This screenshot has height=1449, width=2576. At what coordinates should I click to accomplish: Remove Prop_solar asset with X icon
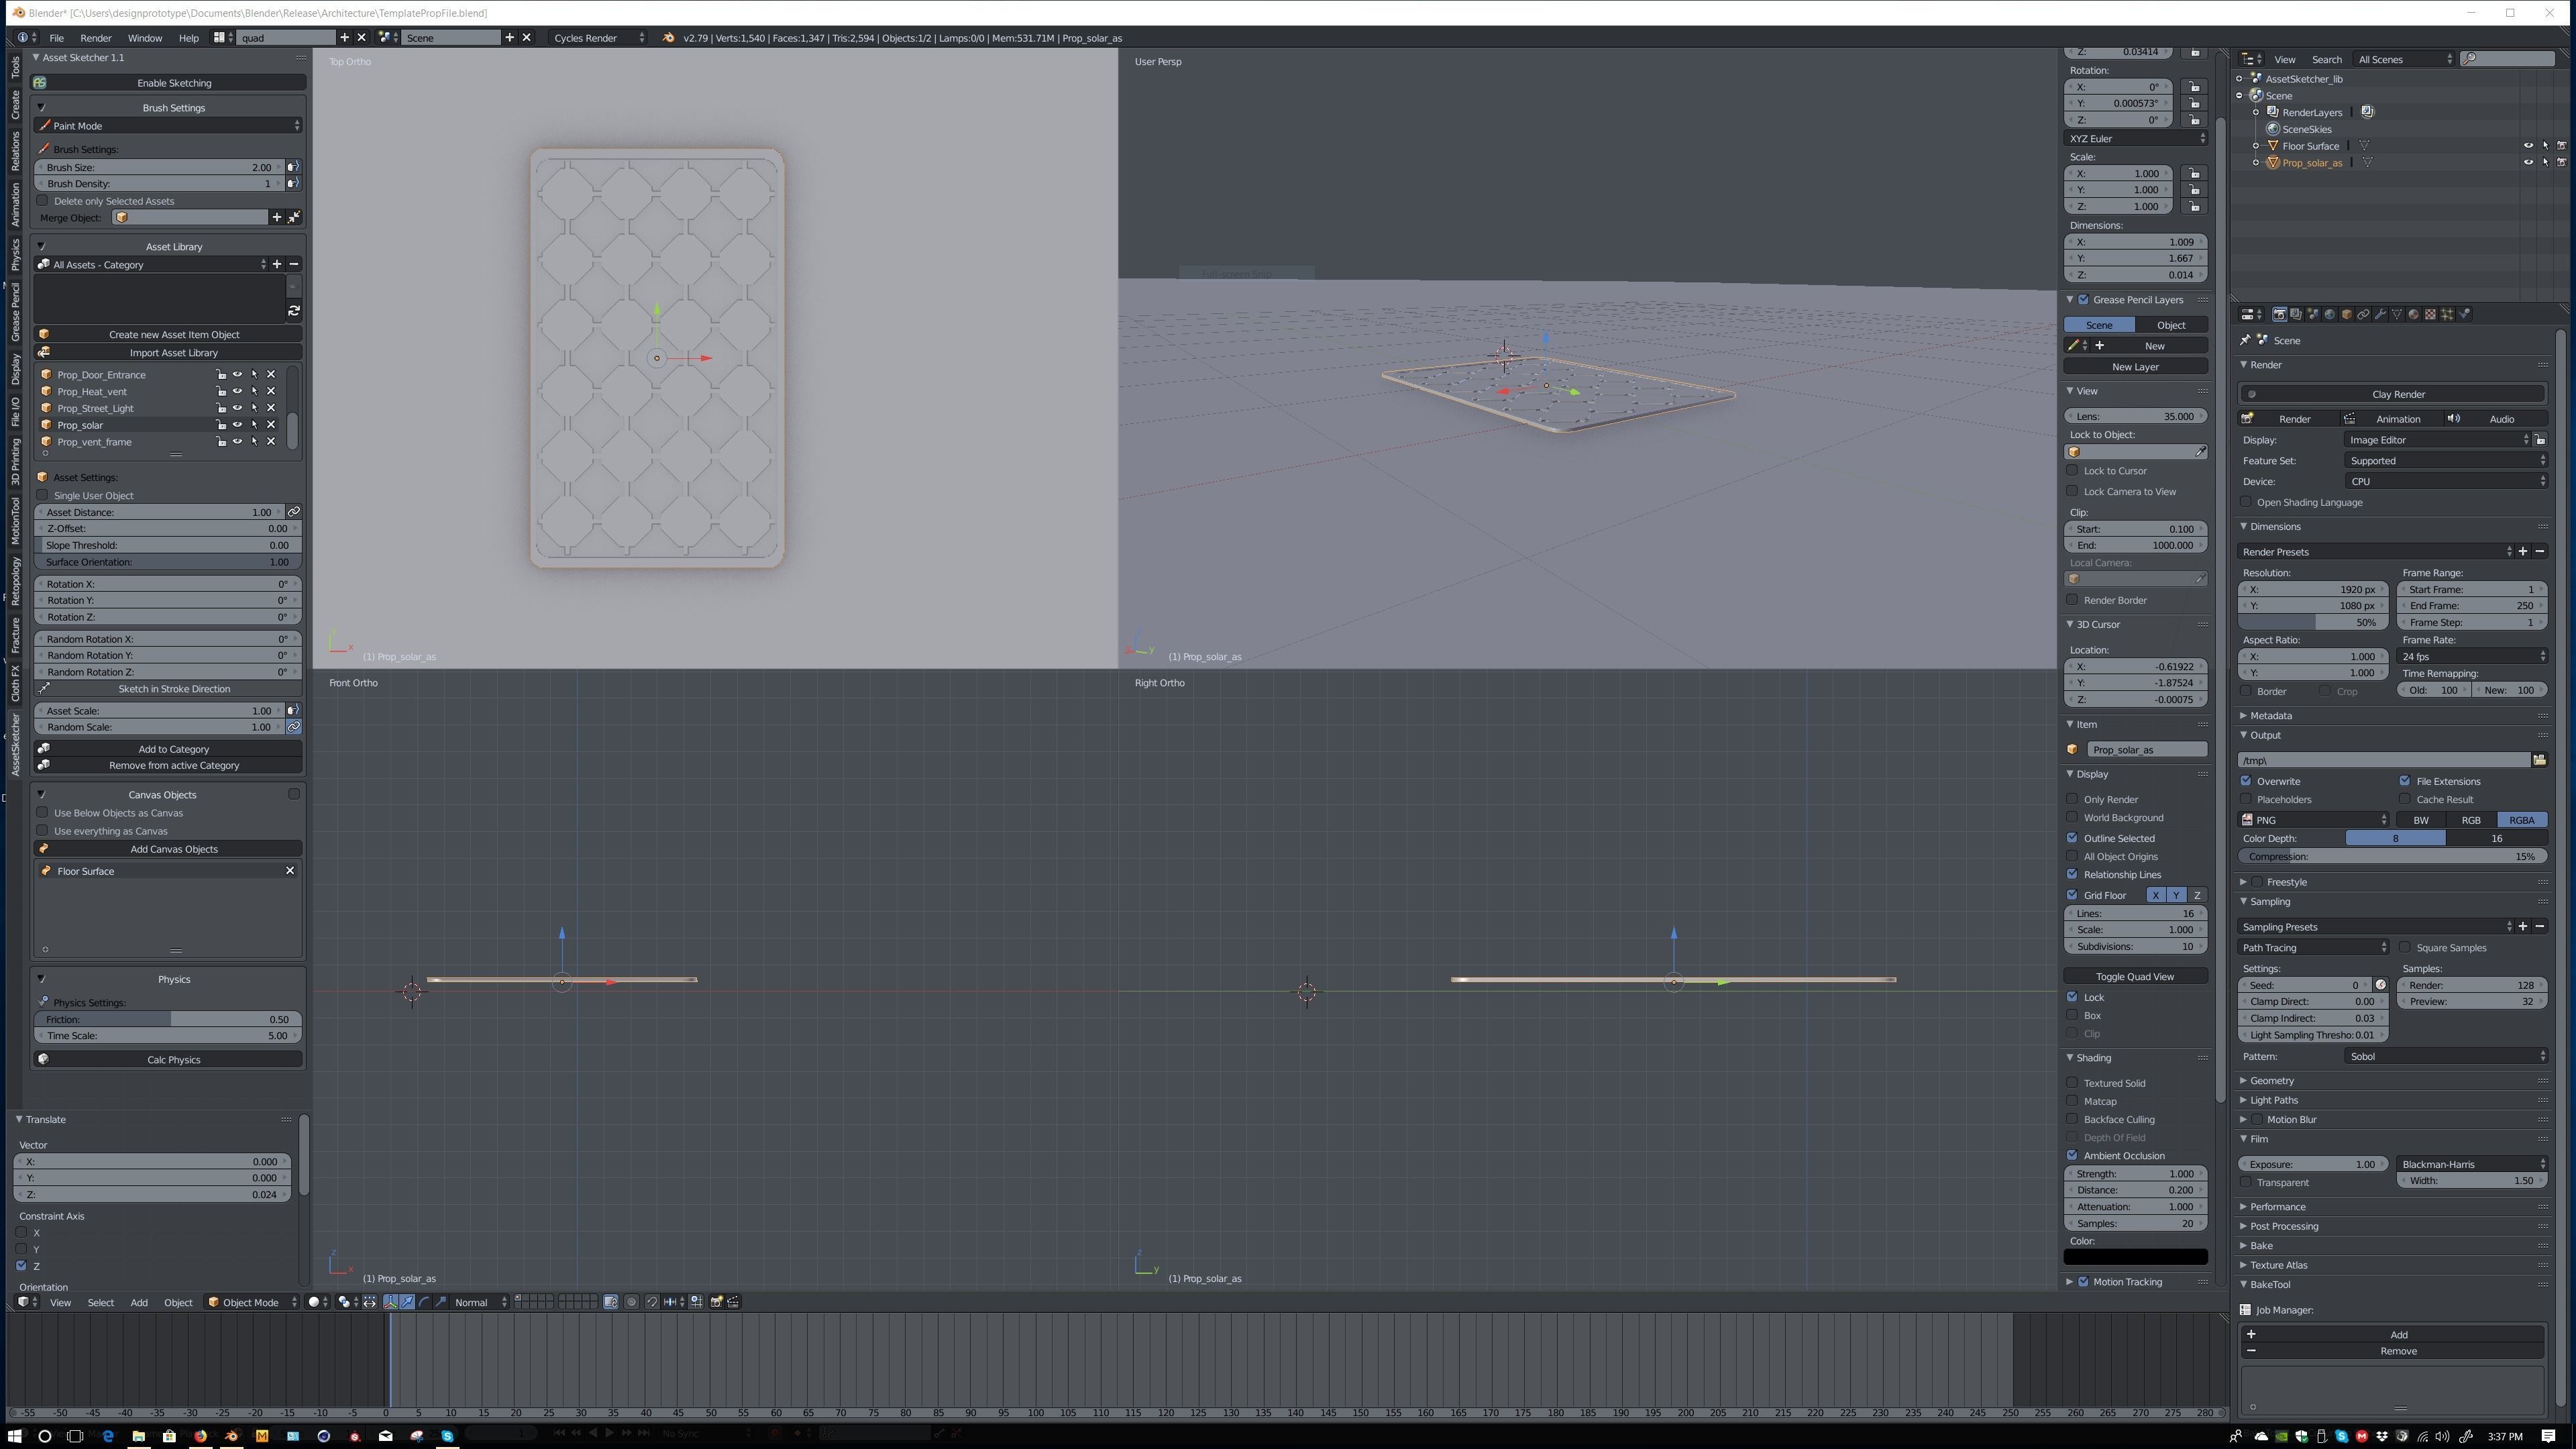pyautogui.click(x=271, y=425)
